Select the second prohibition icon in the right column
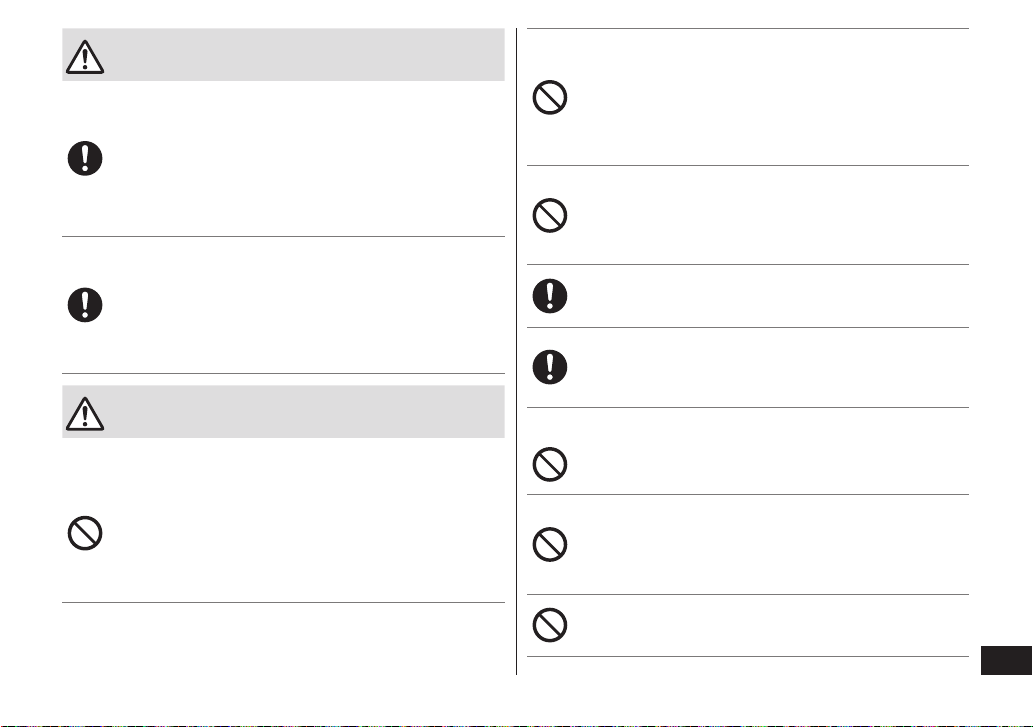This screenshot has width=1033, height=727. pos(549,215)
